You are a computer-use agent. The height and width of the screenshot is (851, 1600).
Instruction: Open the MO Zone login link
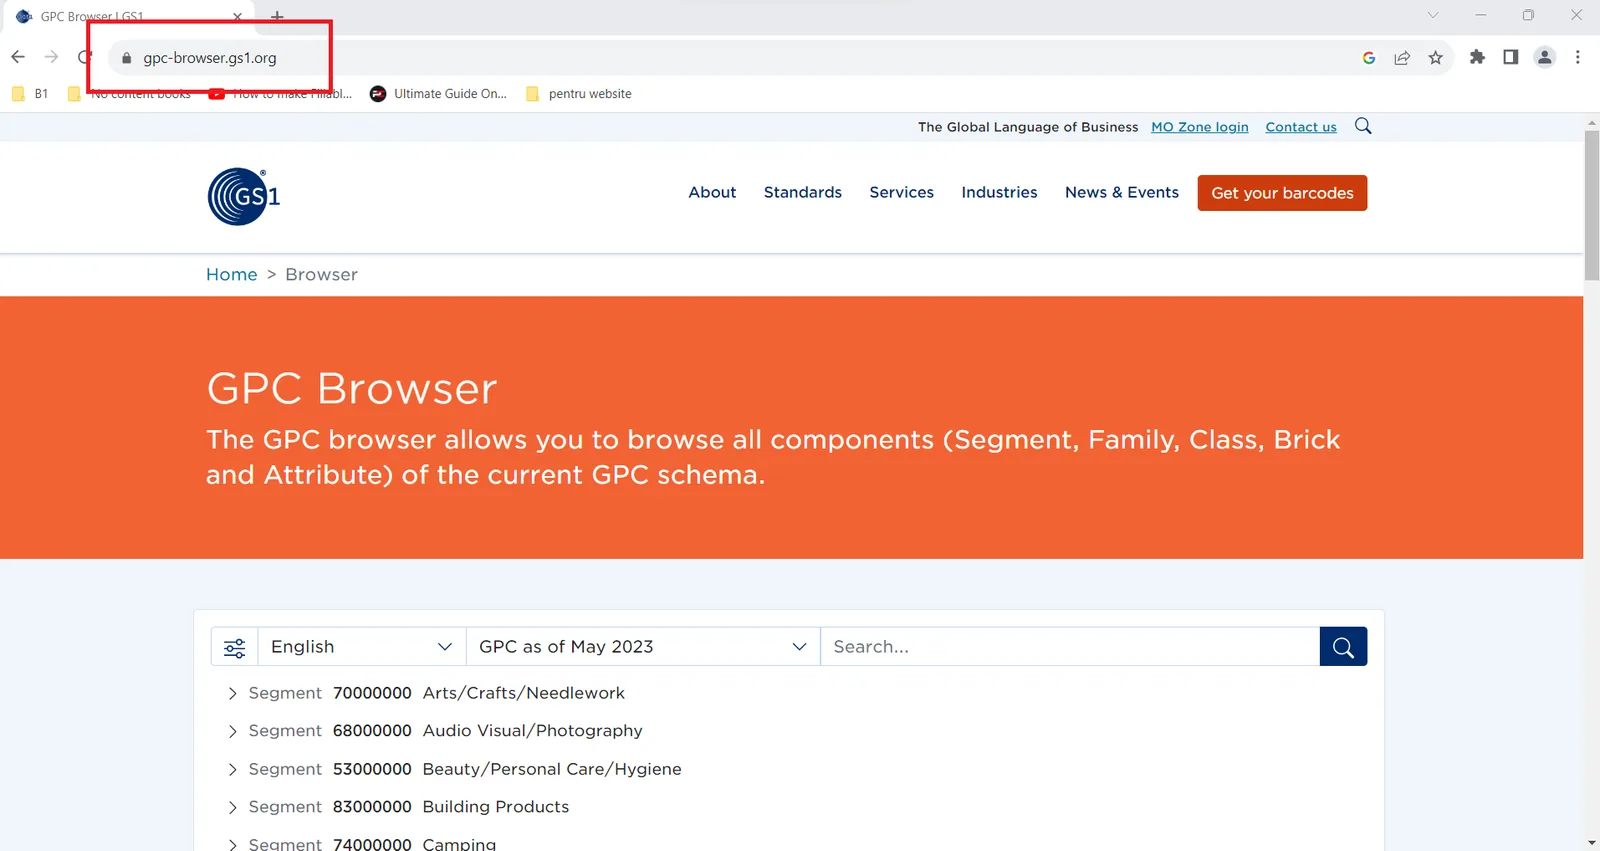pos(1200,127)
